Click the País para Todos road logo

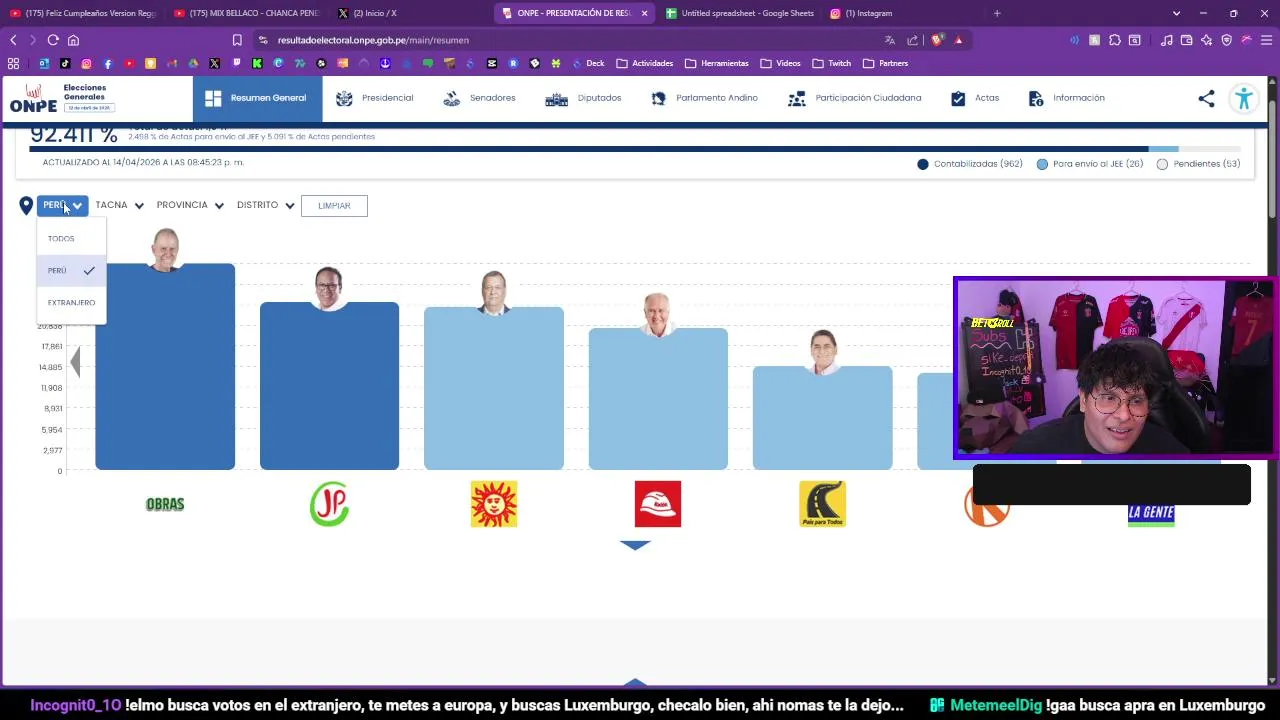point(822,504)
